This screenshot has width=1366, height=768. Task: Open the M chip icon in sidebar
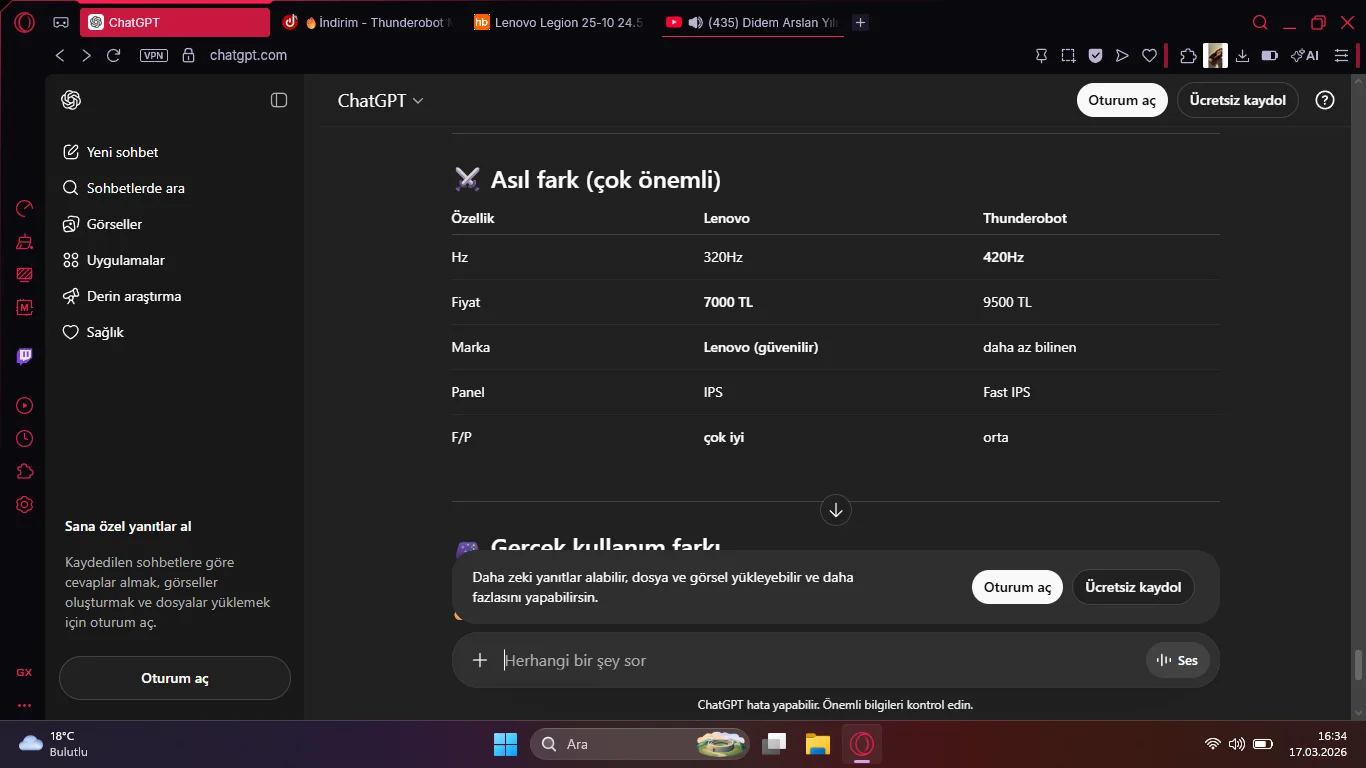click(x=25, y=307)
